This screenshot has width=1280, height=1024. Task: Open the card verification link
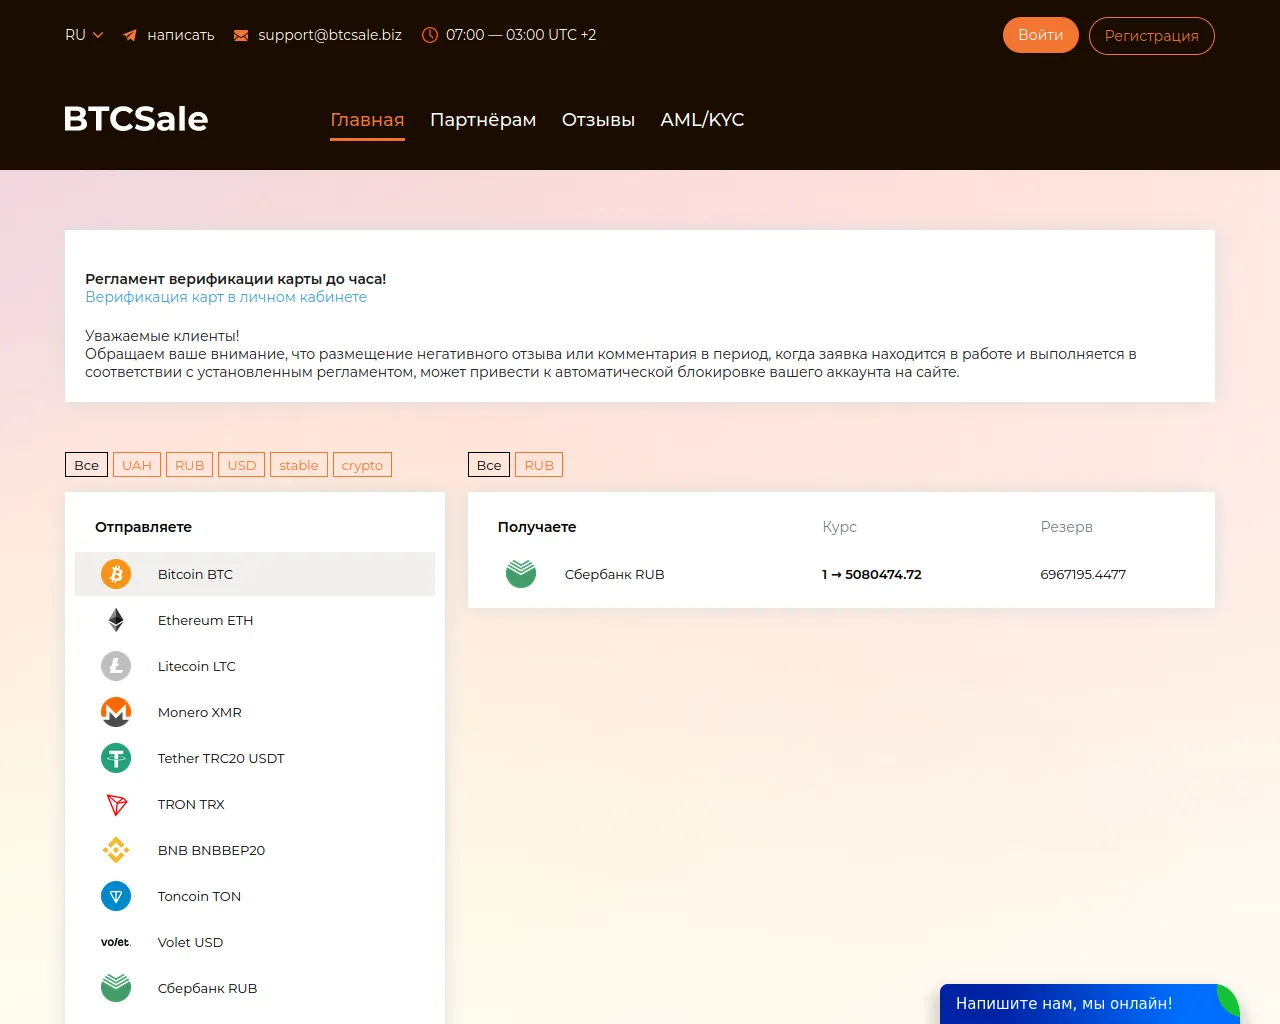click(226, 297)
